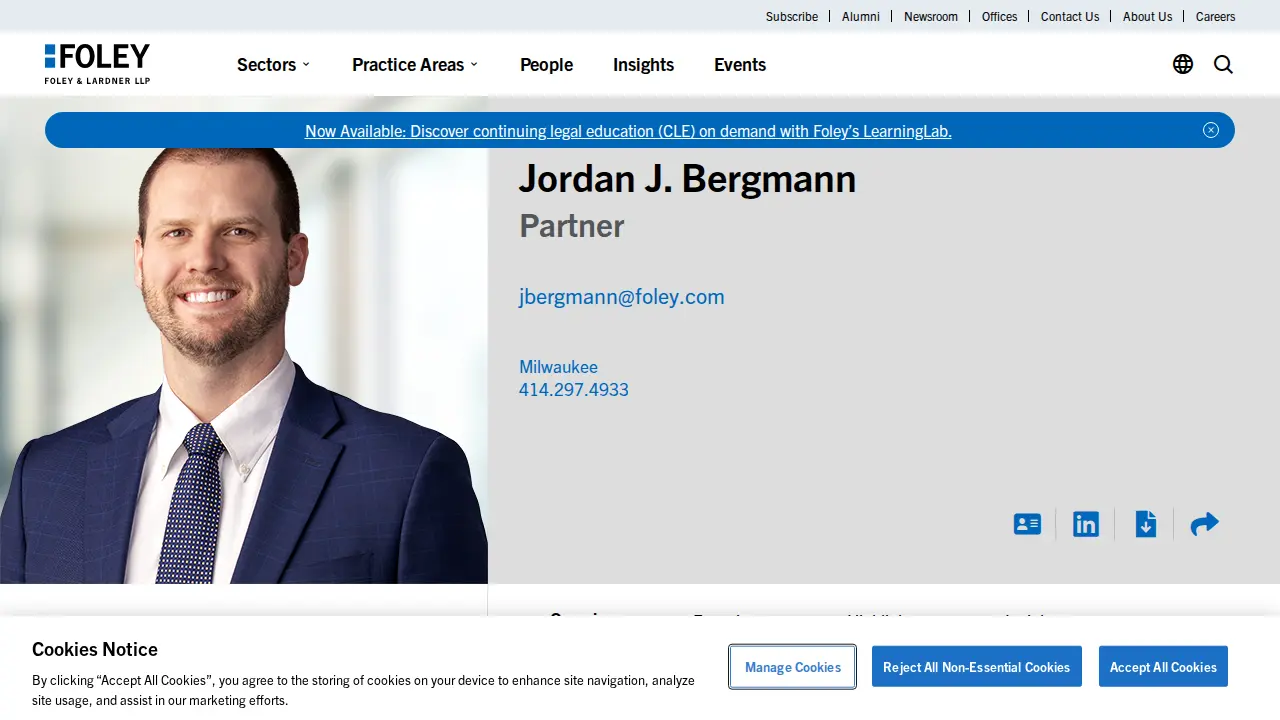Click the Subscribe link in top bar
The image size is (1280, 720).
[792, 16]
